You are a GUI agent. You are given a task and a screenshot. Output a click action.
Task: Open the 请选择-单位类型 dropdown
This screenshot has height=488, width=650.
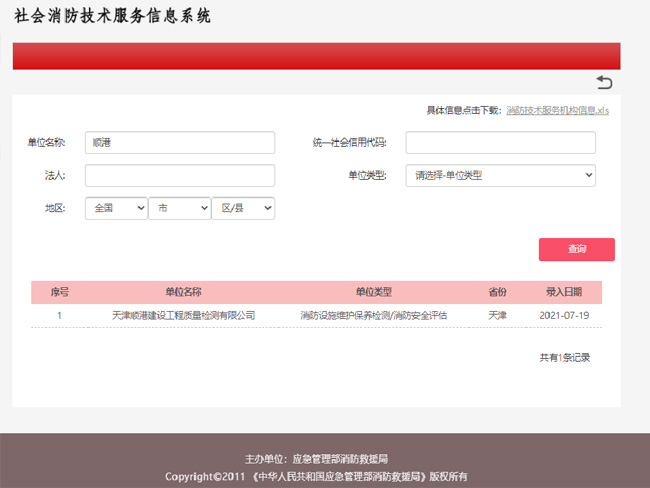[x=500, y=176]
